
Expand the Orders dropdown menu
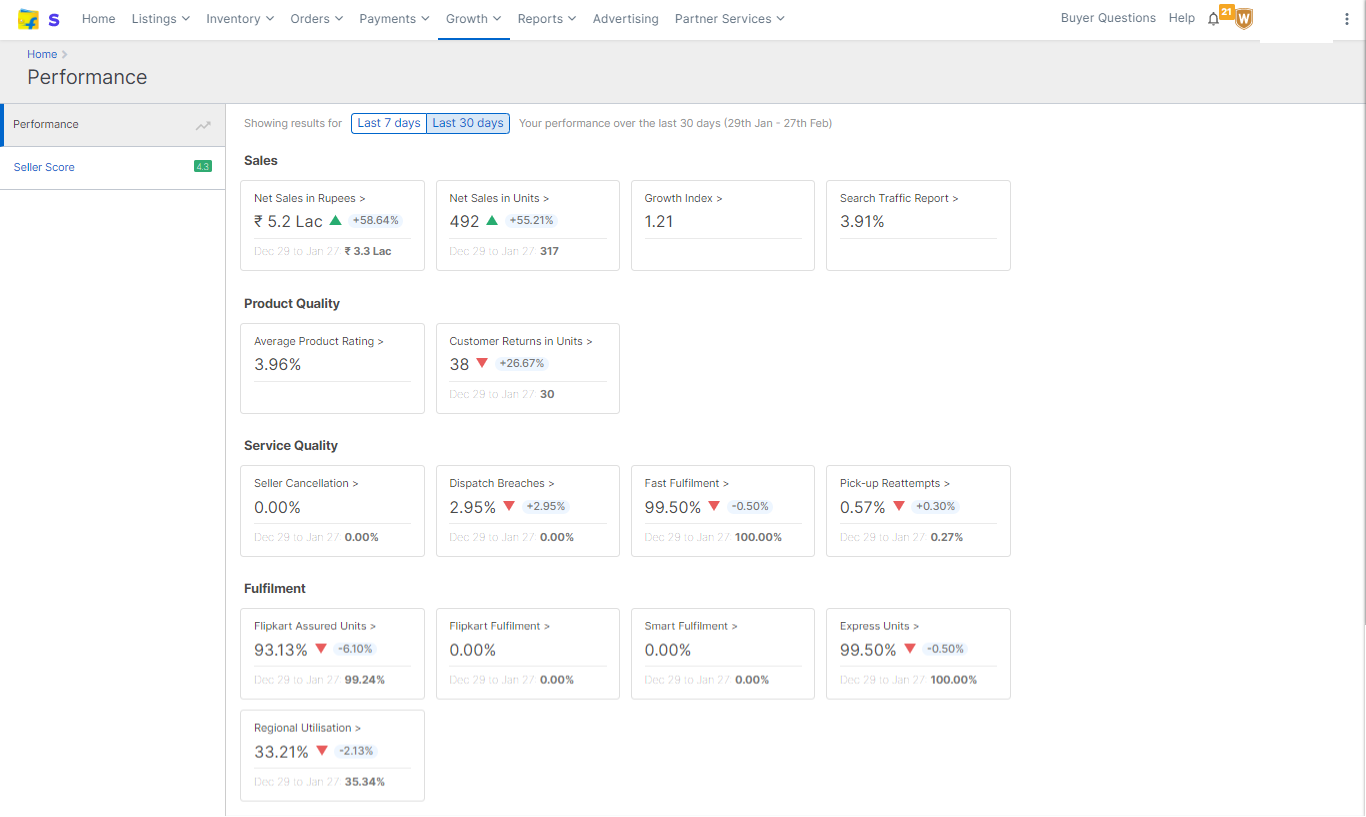point(317,19)
